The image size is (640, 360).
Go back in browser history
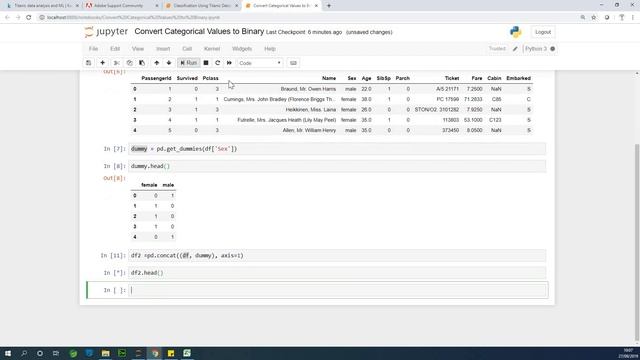point(7,17)
